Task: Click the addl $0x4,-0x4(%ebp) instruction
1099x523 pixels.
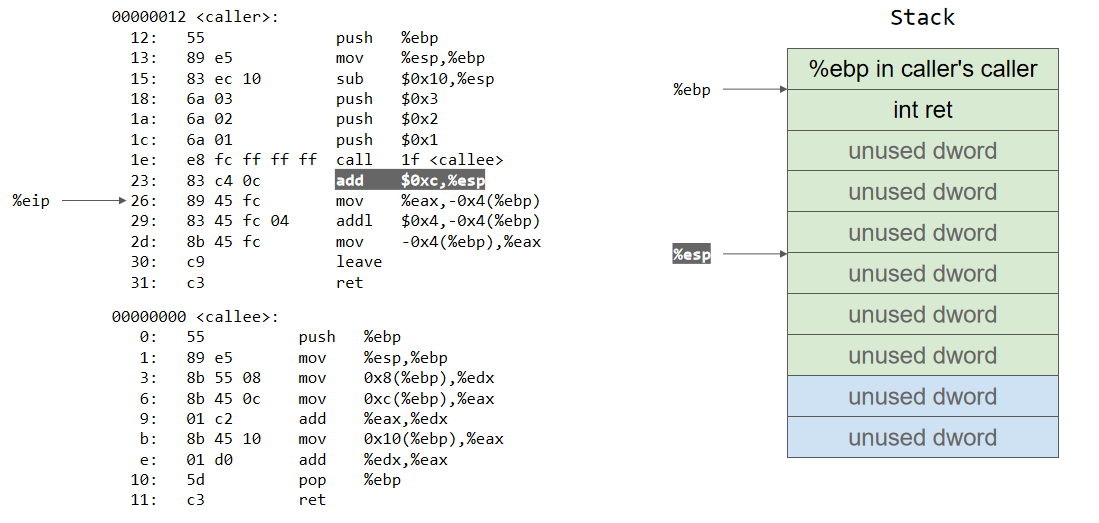Action: [437, 221]
